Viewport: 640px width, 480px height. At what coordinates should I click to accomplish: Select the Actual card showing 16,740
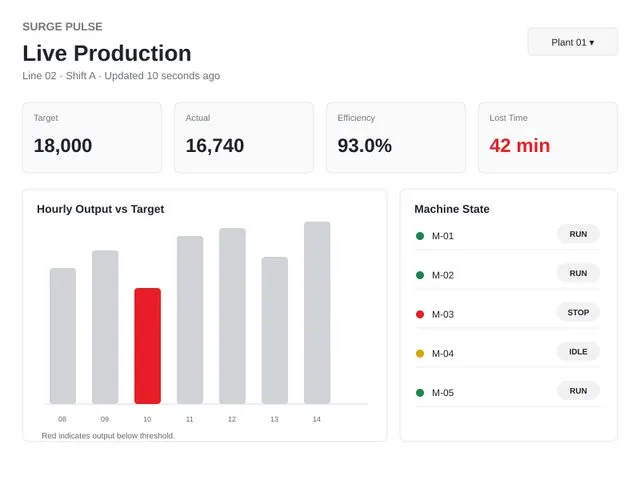pyautogui.click(x=244, y=138)
